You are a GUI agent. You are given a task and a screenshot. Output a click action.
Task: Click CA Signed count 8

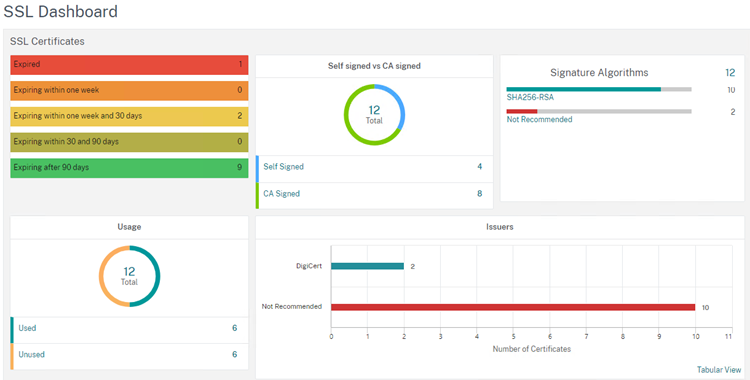[x=479, y=193]
